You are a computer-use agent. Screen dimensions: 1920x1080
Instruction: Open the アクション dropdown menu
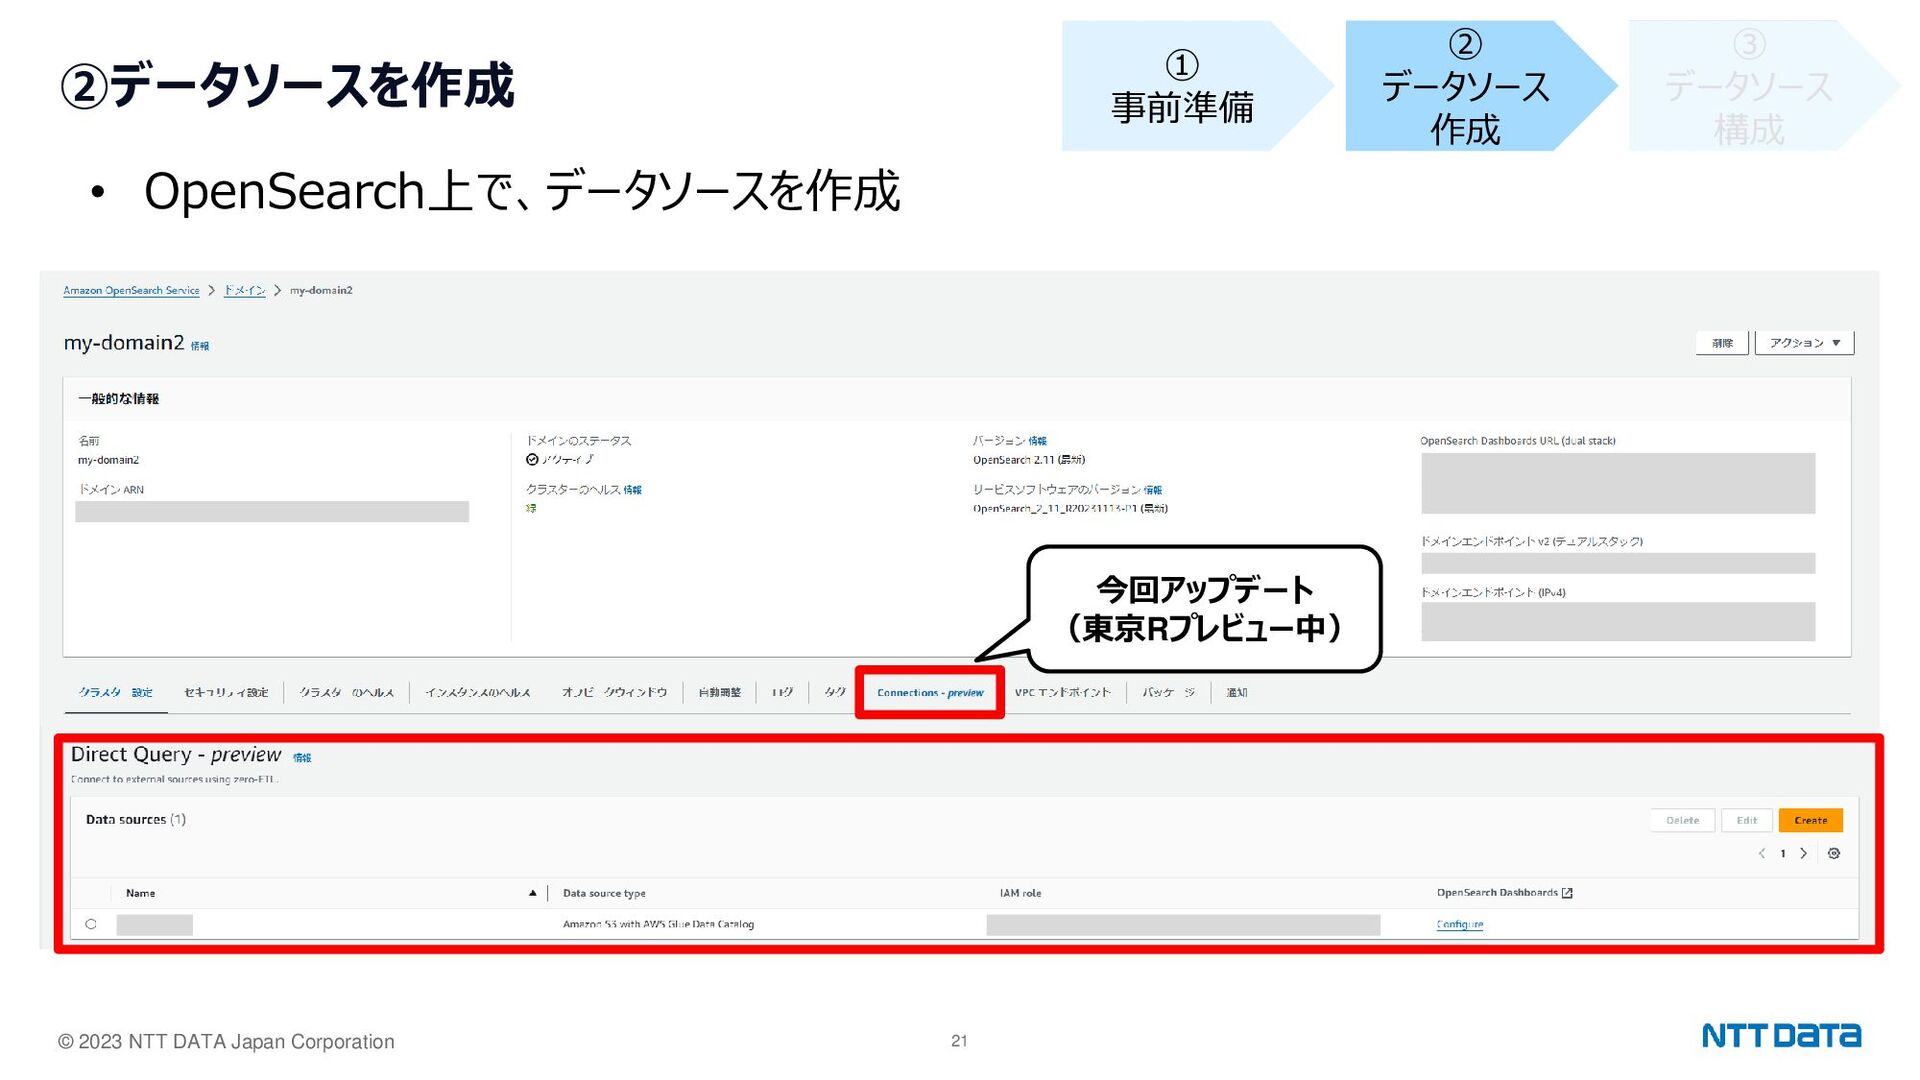1803,342
